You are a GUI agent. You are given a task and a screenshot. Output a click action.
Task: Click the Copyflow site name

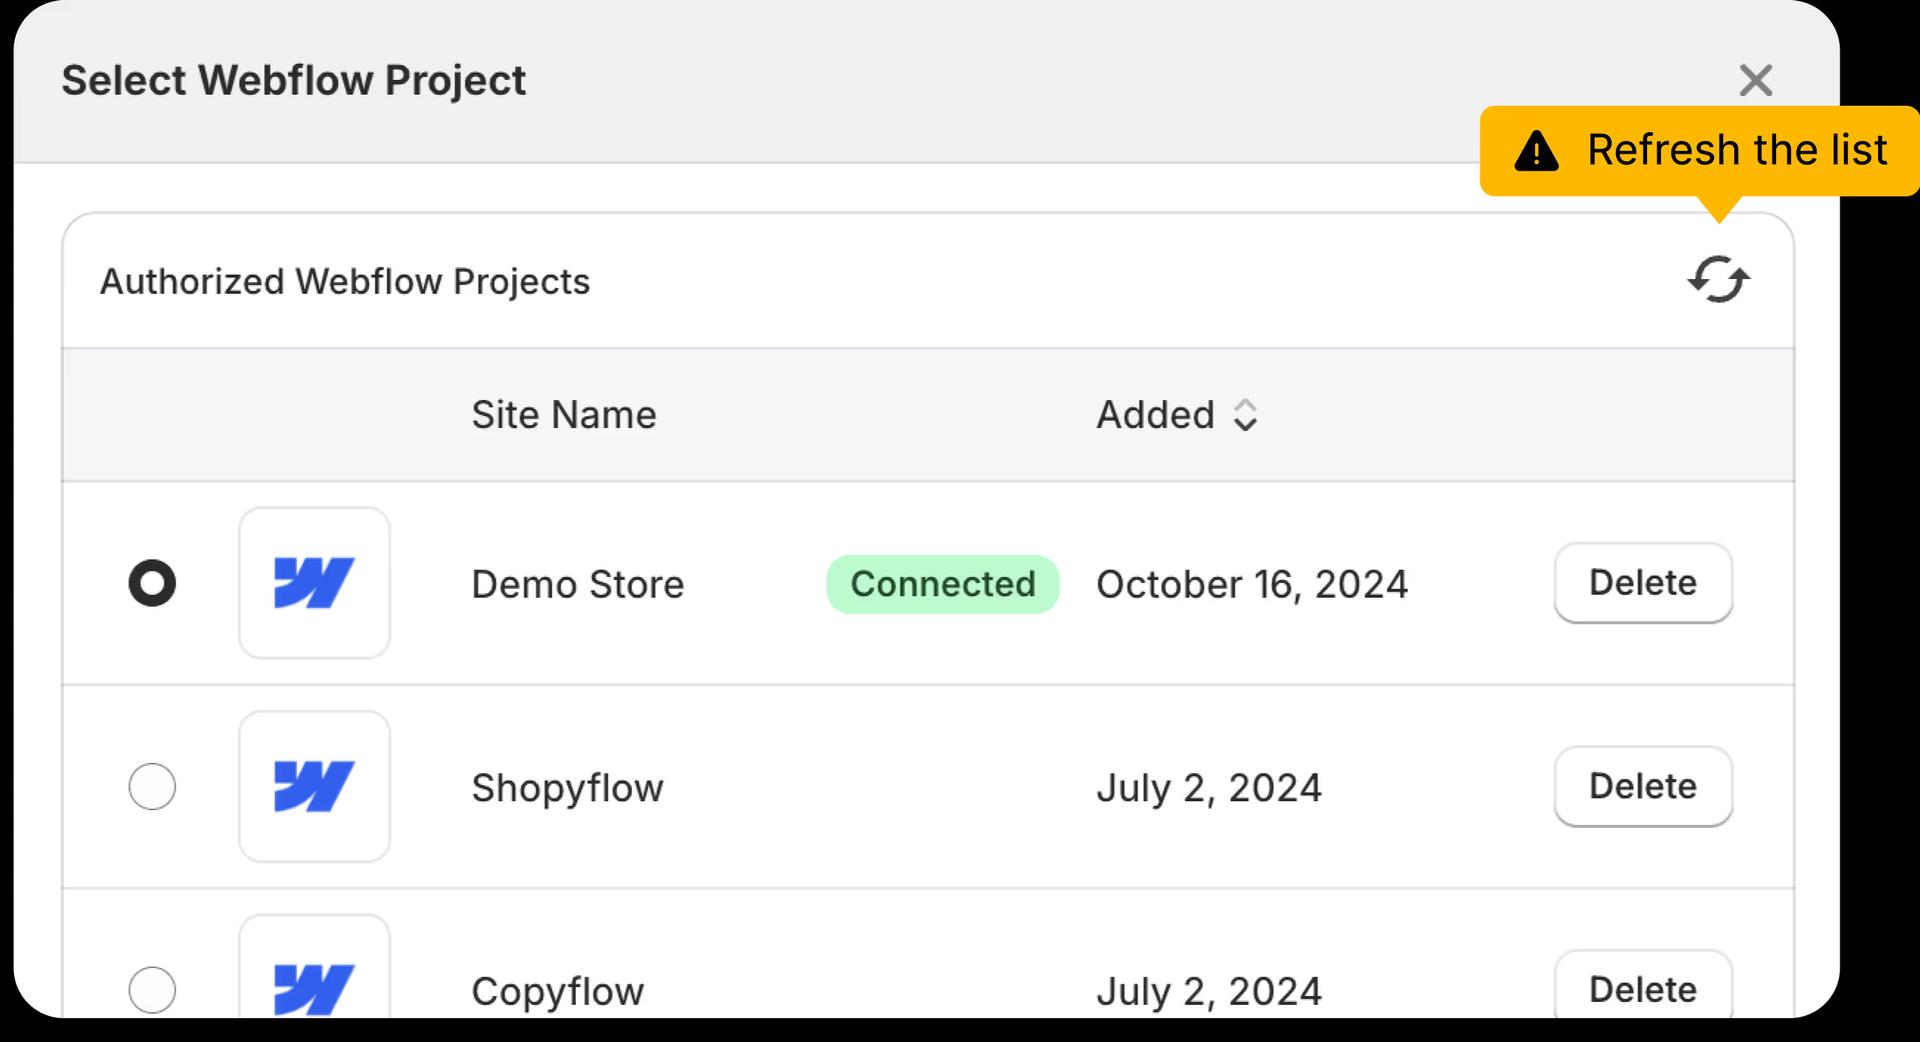tap(558, 991)
